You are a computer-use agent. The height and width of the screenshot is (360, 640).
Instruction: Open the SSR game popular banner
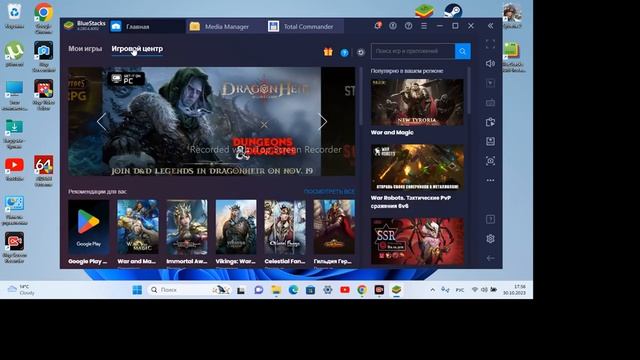coord(417,241)
